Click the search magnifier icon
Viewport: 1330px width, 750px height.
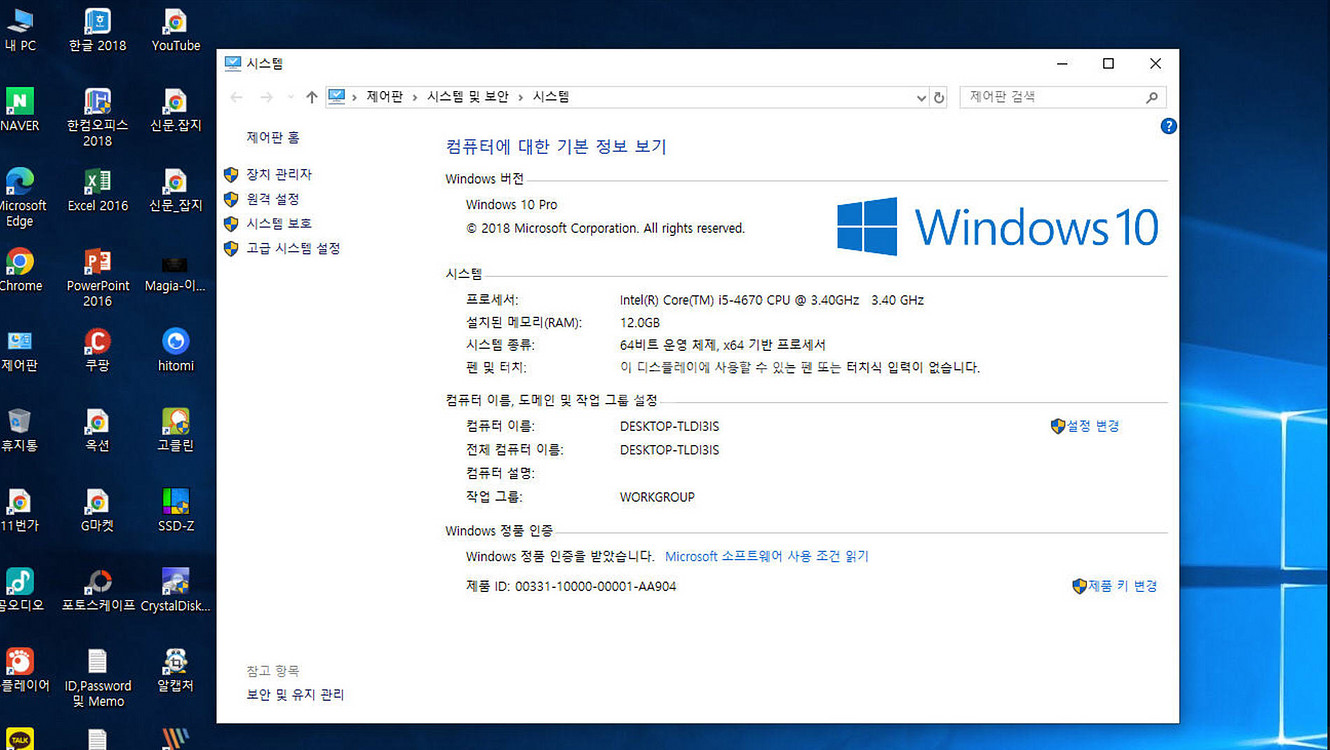point(1152,97)
